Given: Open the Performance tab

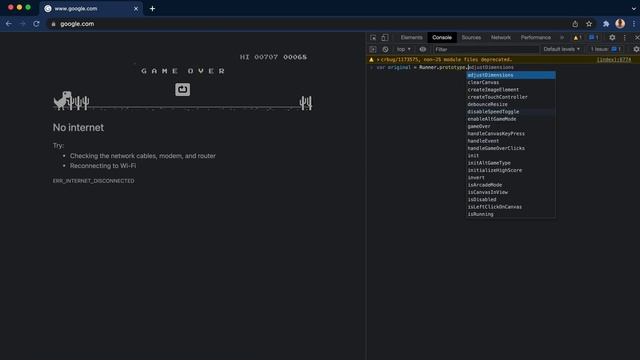Looking at the screenshot, I should (x=536, y=38).
